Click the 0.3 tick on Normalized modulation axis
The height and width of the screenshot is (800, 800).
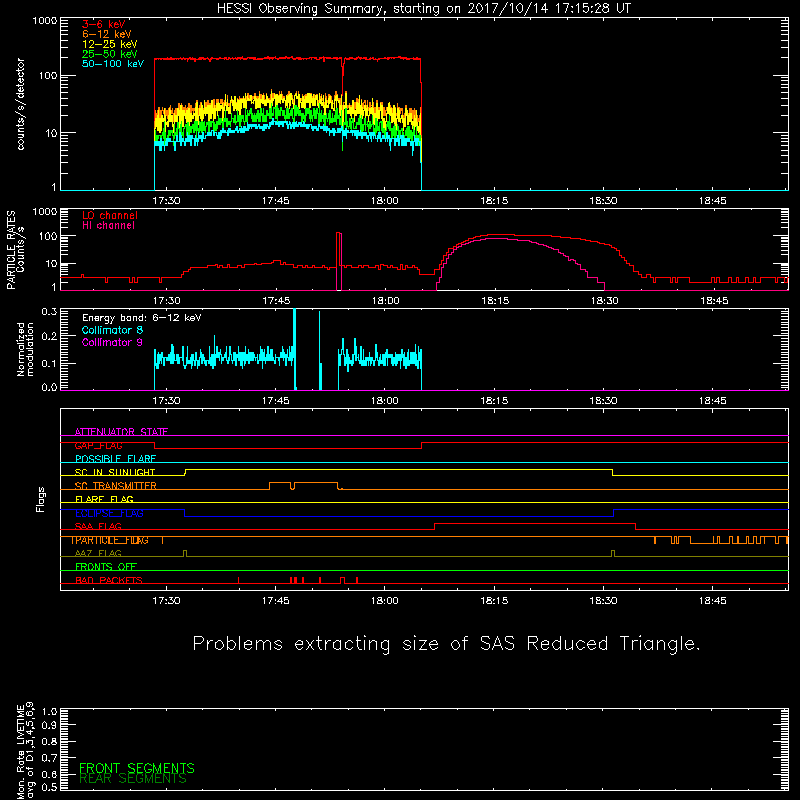[x=49, y=311]
